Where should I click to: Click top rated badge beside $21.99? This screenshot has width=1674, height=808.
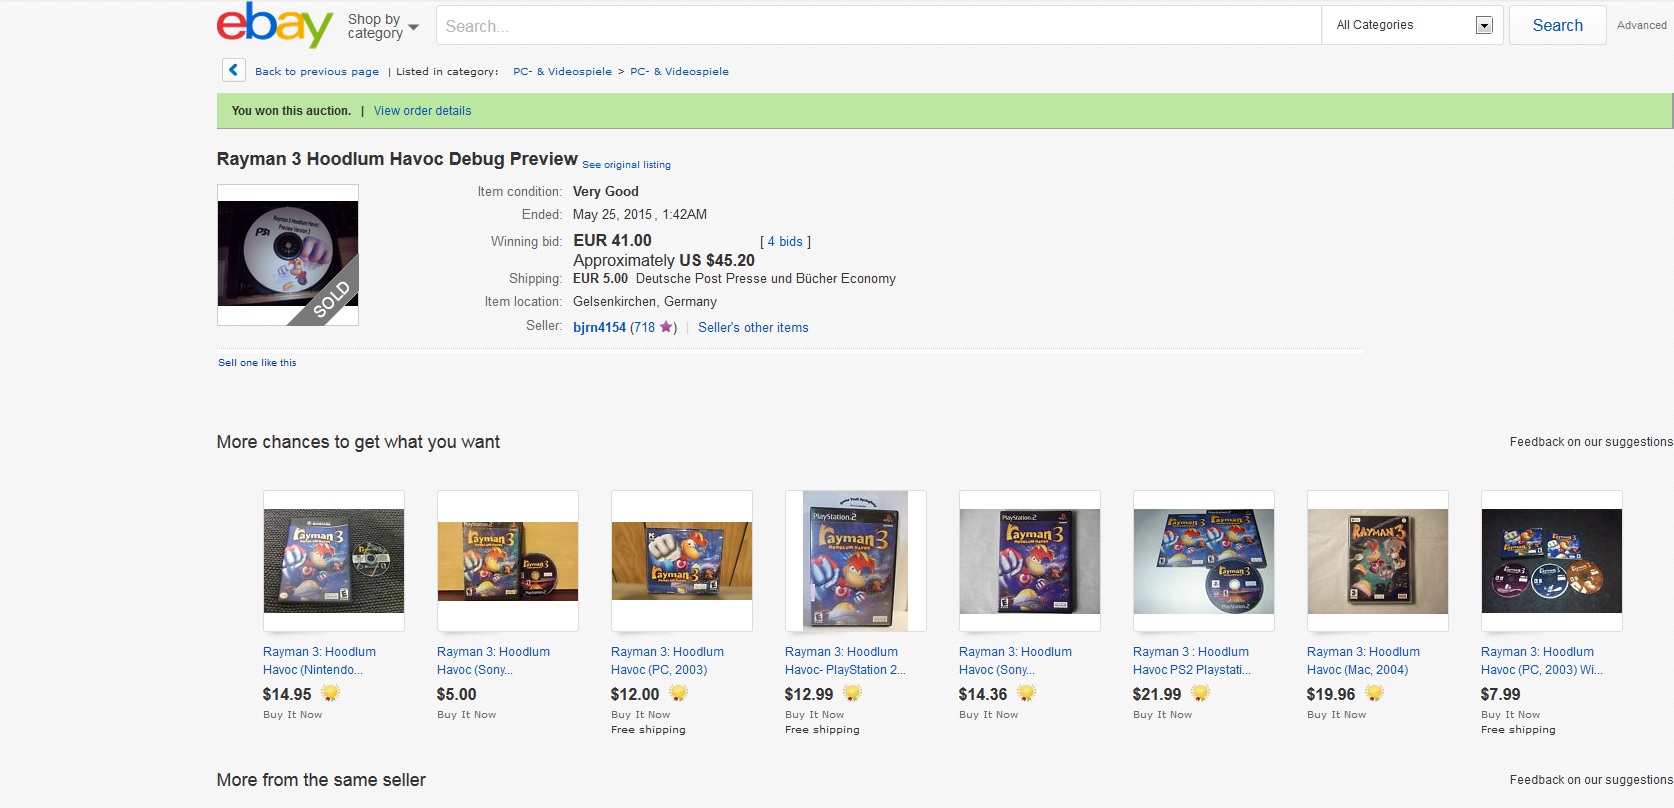coord(1200,693)
